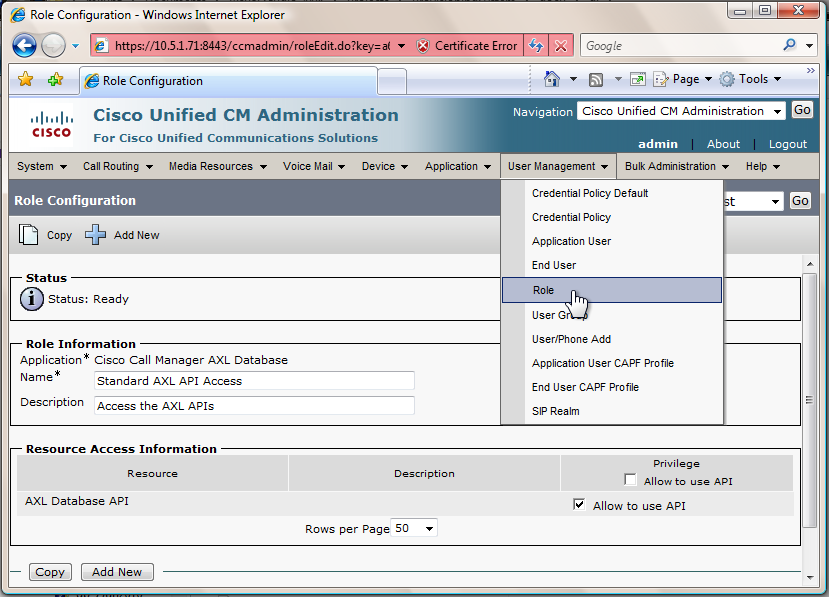Select Role in User Management menu

[x=612, y=290]
